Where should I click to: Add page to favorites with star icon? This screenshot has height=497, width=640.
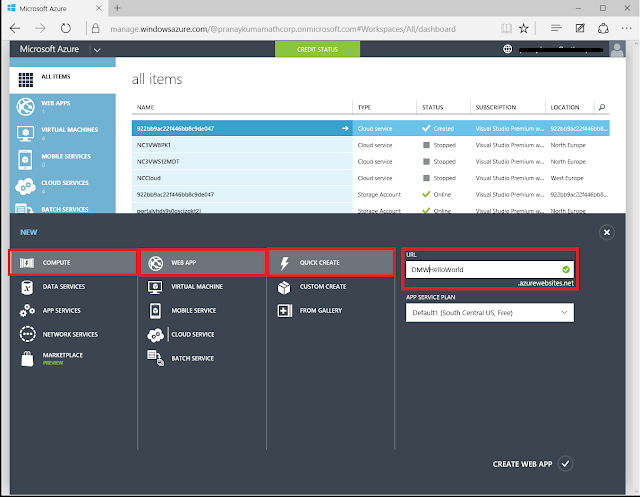[524, 29]
